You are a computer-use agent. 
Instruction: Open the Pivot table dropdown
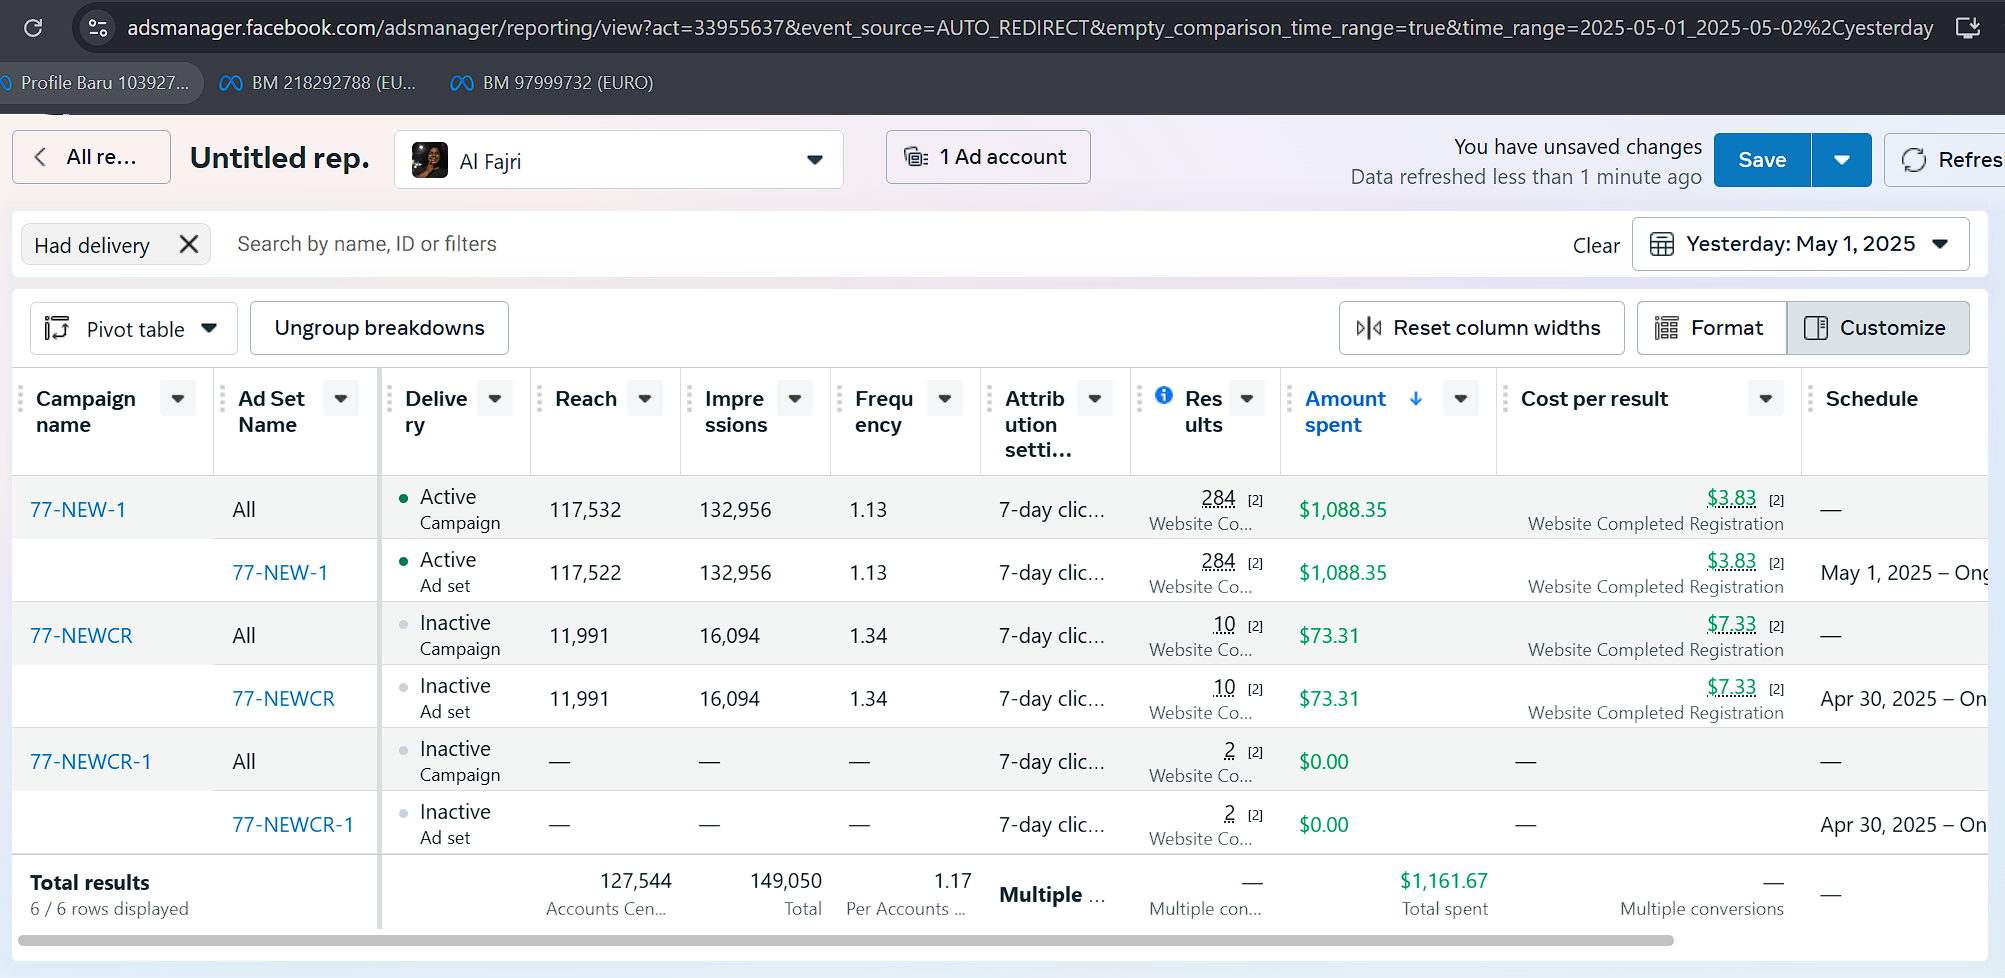134,329
